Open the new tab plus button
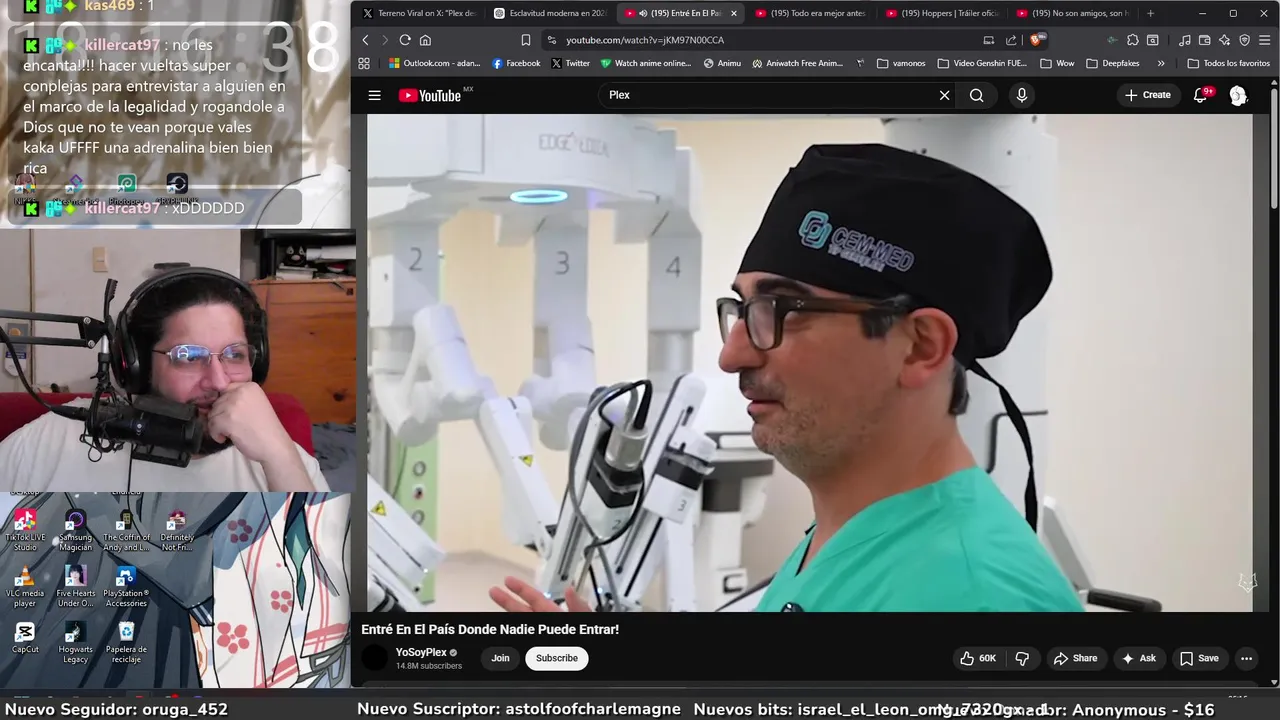1280x720 pixels. (x=1150, y=13)
